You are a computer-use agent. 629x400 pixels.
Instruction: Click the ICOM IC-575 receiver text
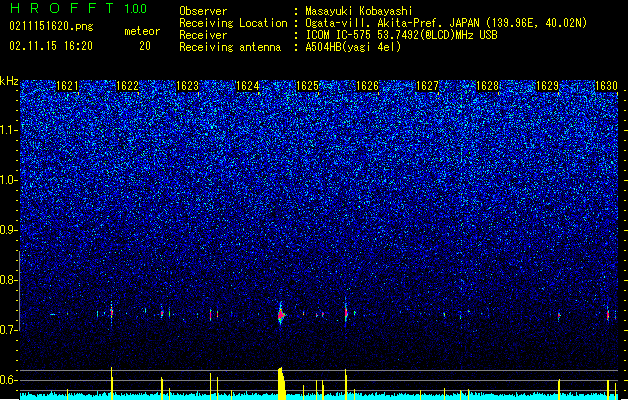coord(401,35)
